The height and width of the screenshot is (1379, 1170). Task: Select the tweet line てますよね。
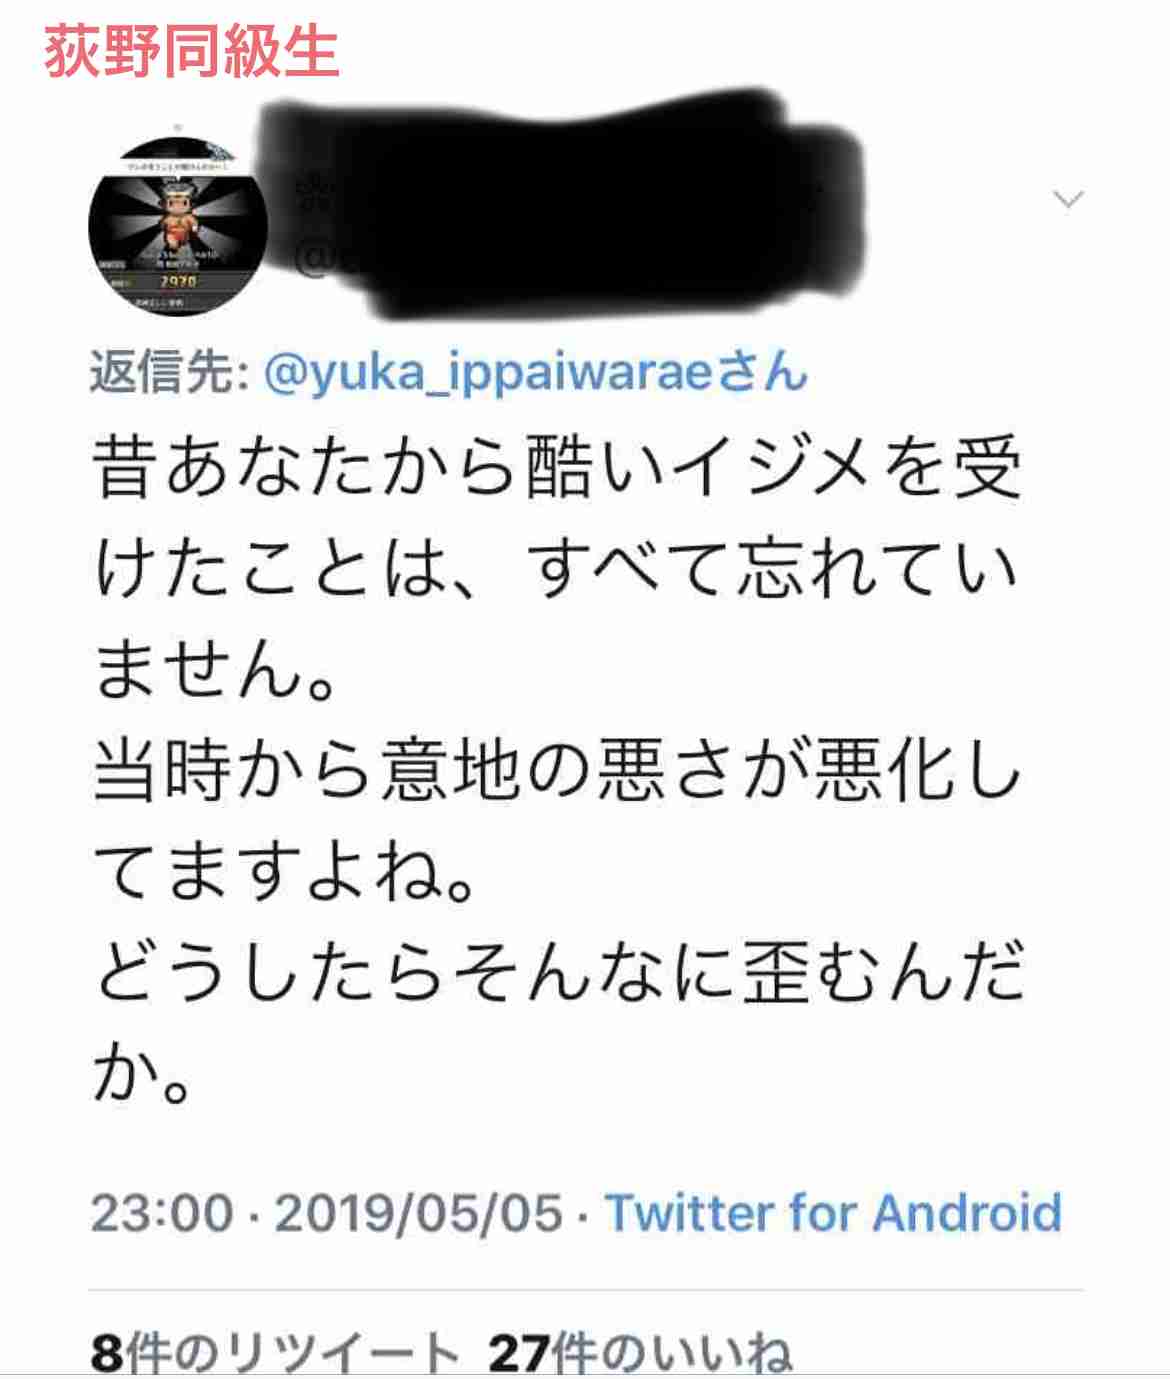[286, 872]
